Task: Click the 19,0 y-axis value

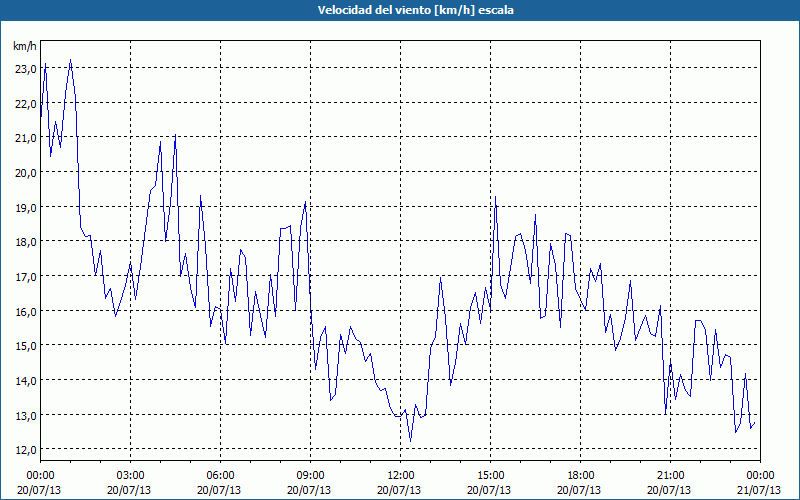Action: (x=26, y=208)
